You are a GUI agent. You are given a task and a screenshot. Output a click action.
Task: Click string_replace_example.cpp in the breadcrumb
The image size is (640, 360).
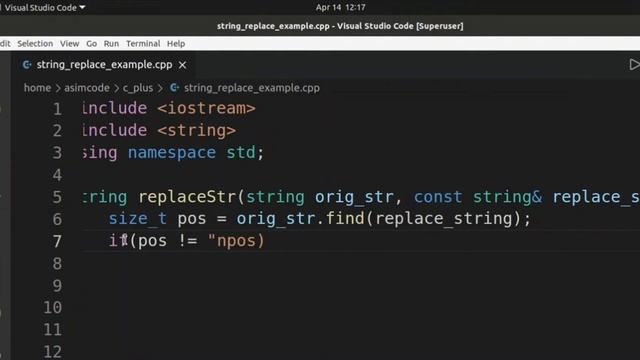[251, 88]
